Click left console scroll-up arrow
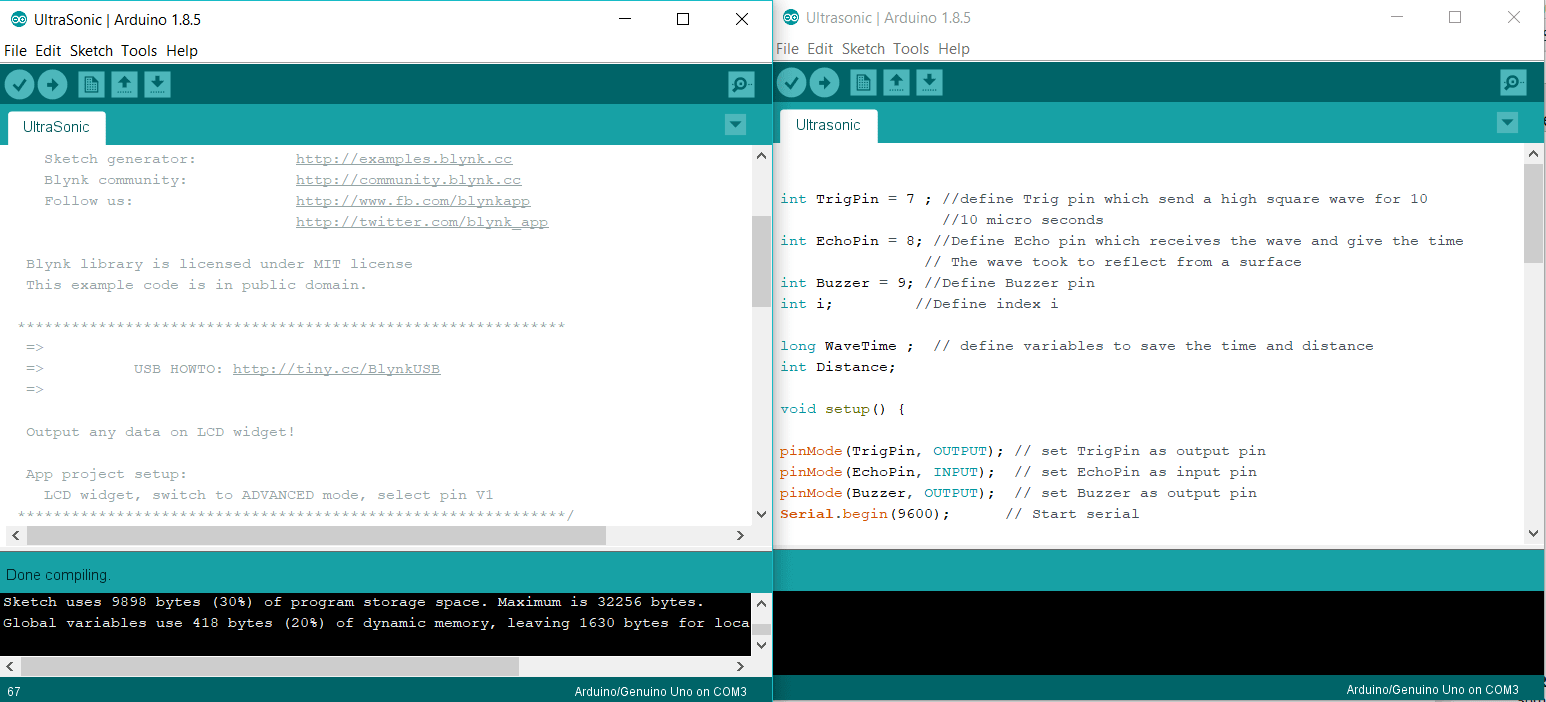The image size is (1546, 702). coord(761,603)
